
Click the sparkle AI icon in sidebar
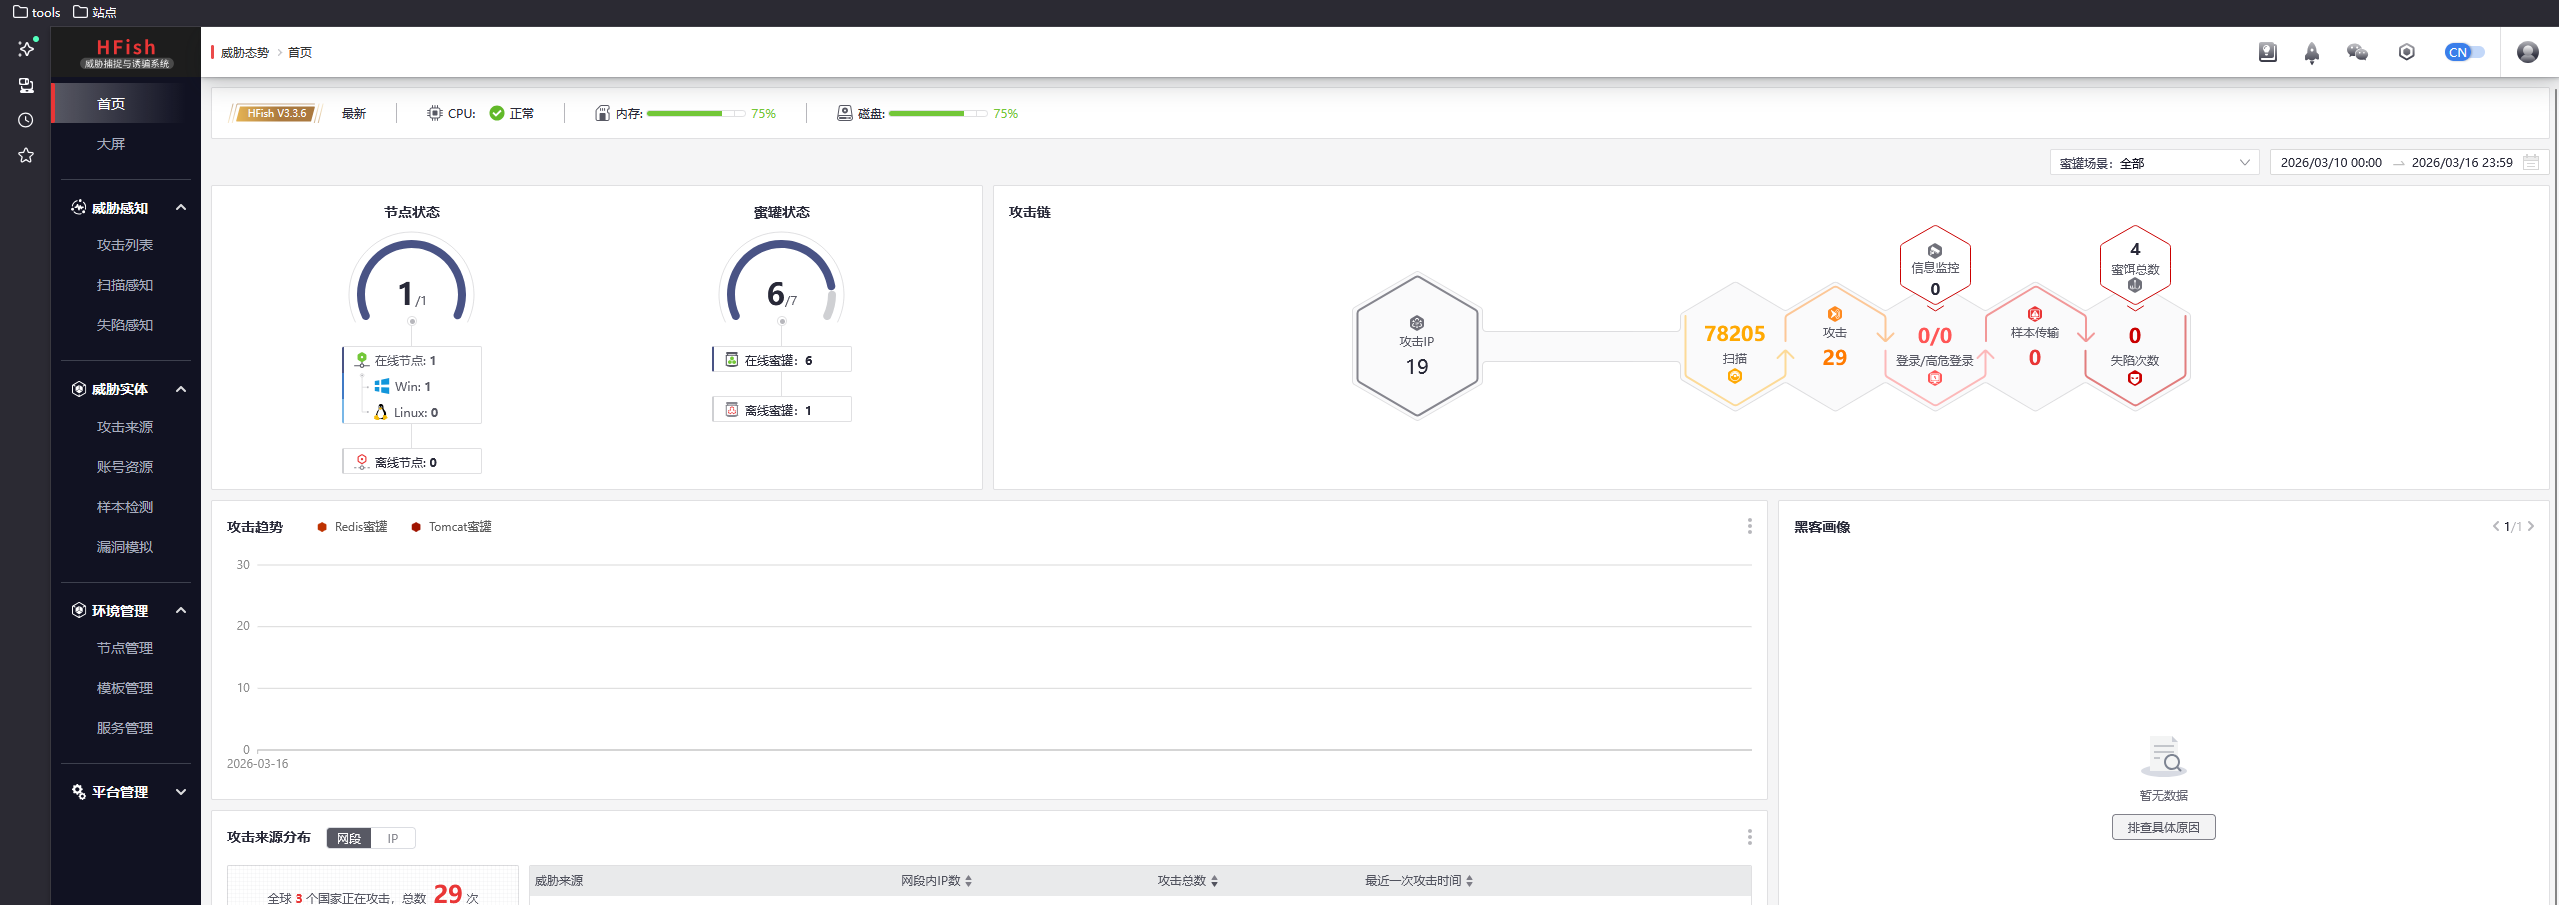pyautogui.click(x=26, y=48)
